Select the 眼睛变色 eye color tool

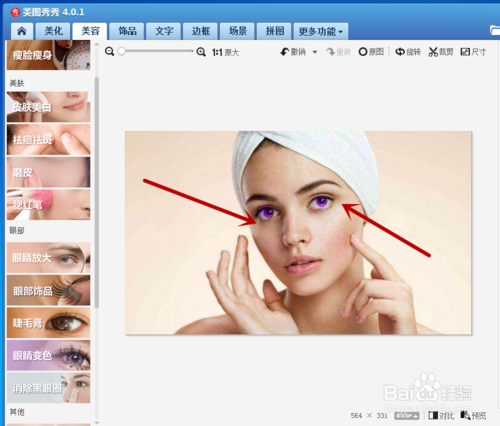coord(48,355)
